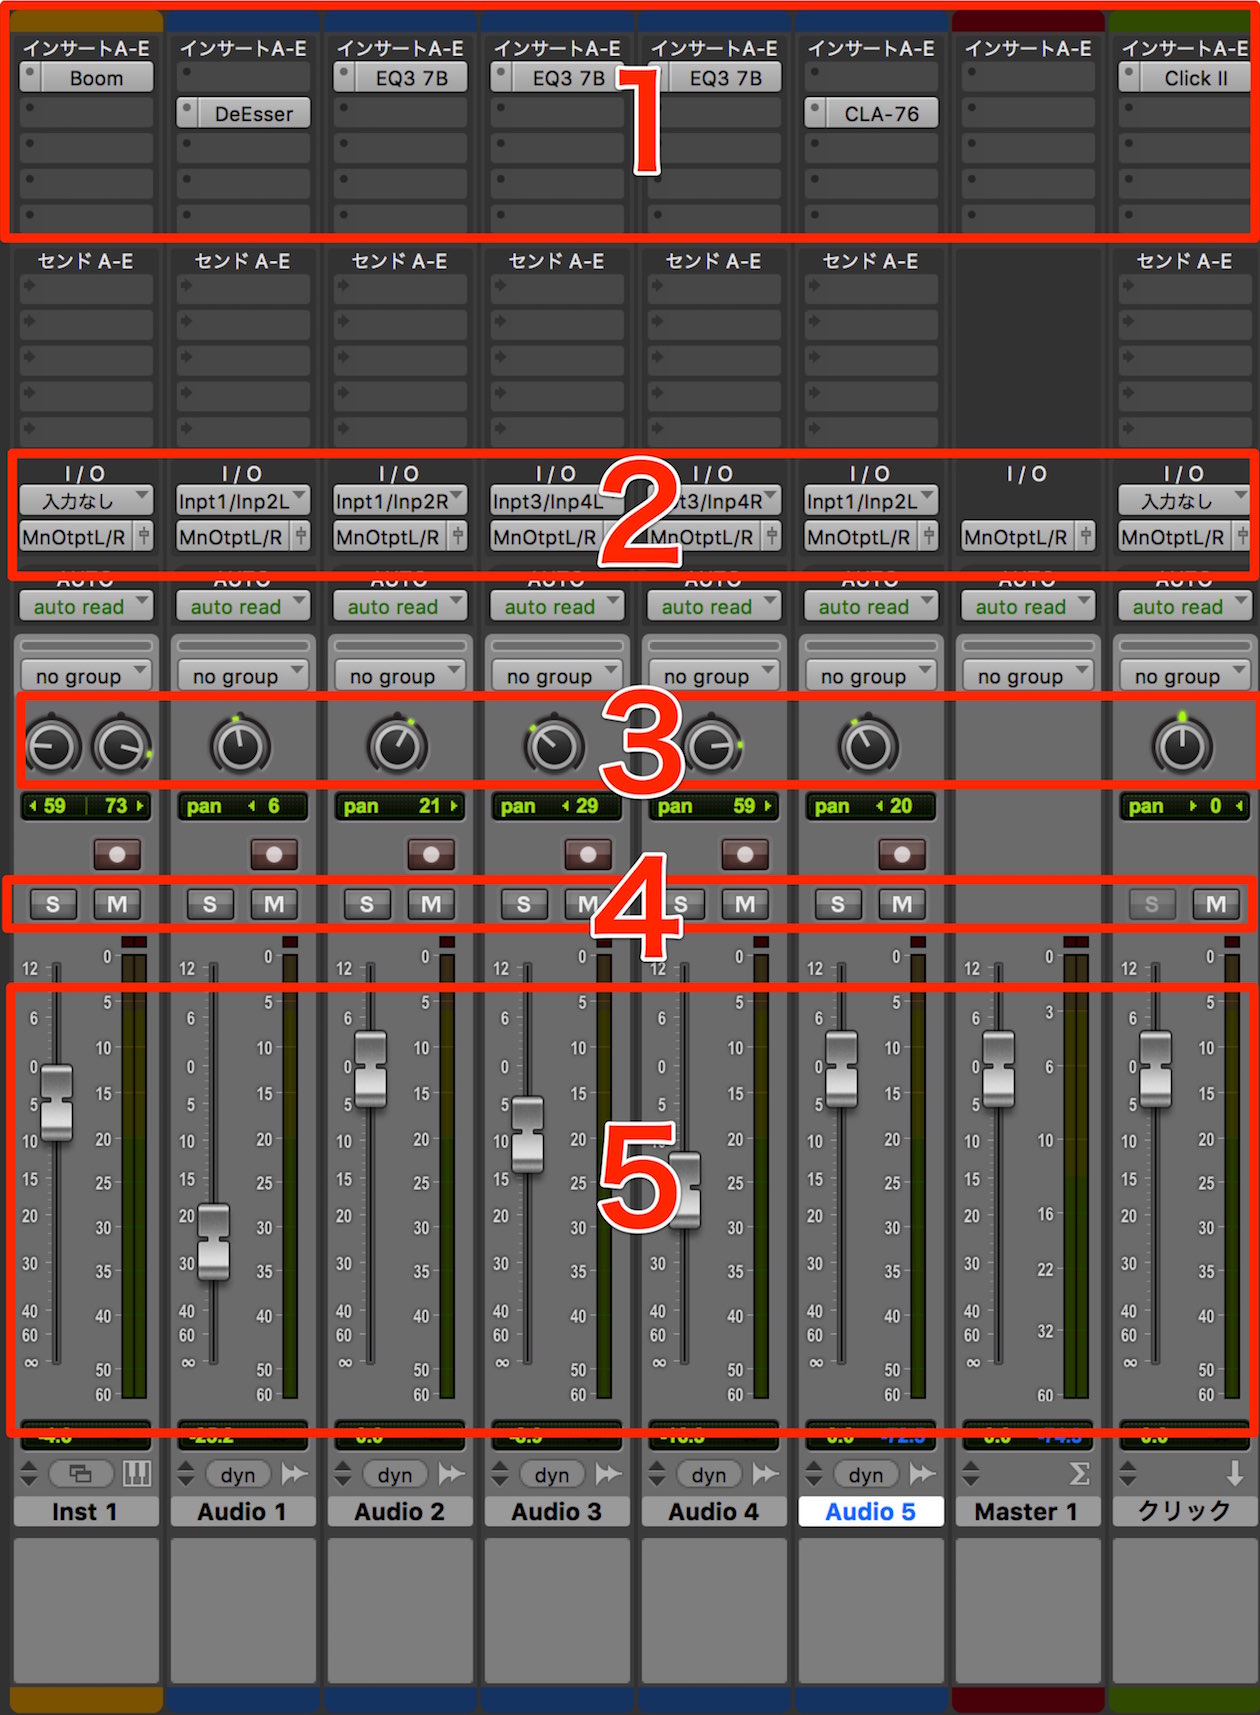Viewport: 1260px width, 1715px height.
Task: Open the センド A-E header on クリック
Action: 1185,261
